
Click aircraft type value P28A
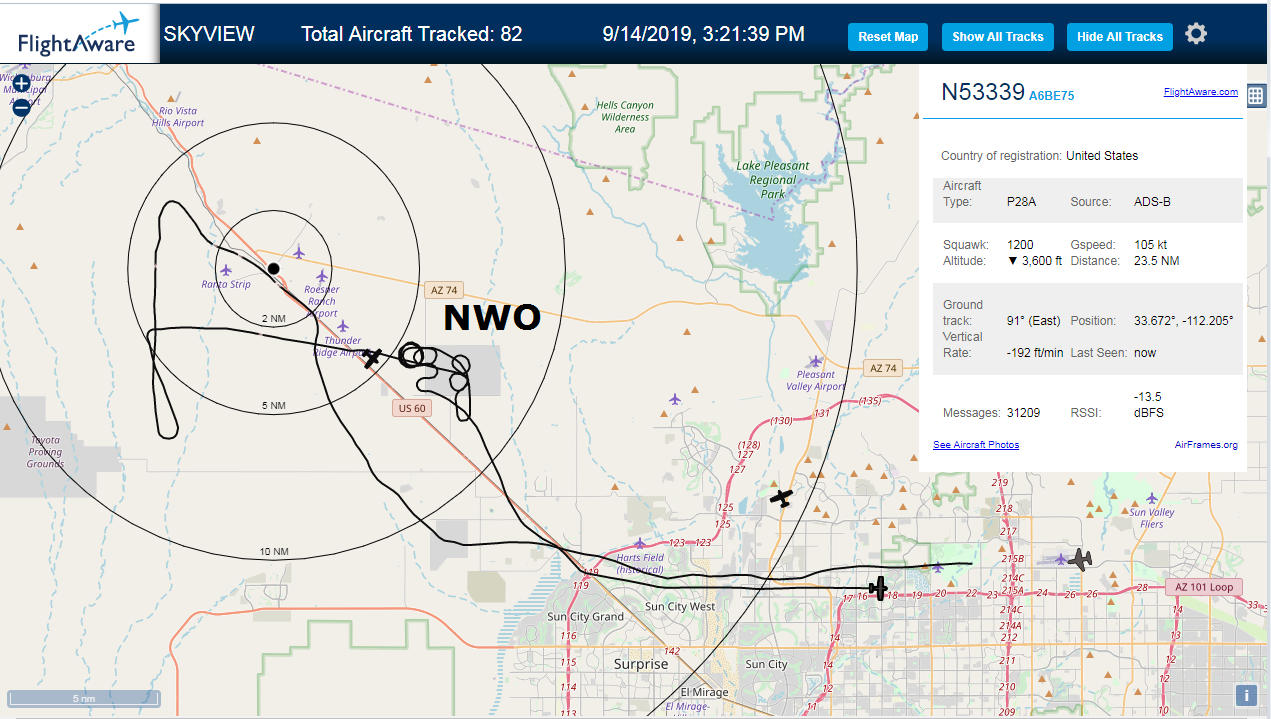pyautogui.click(x=1021, y=202)
